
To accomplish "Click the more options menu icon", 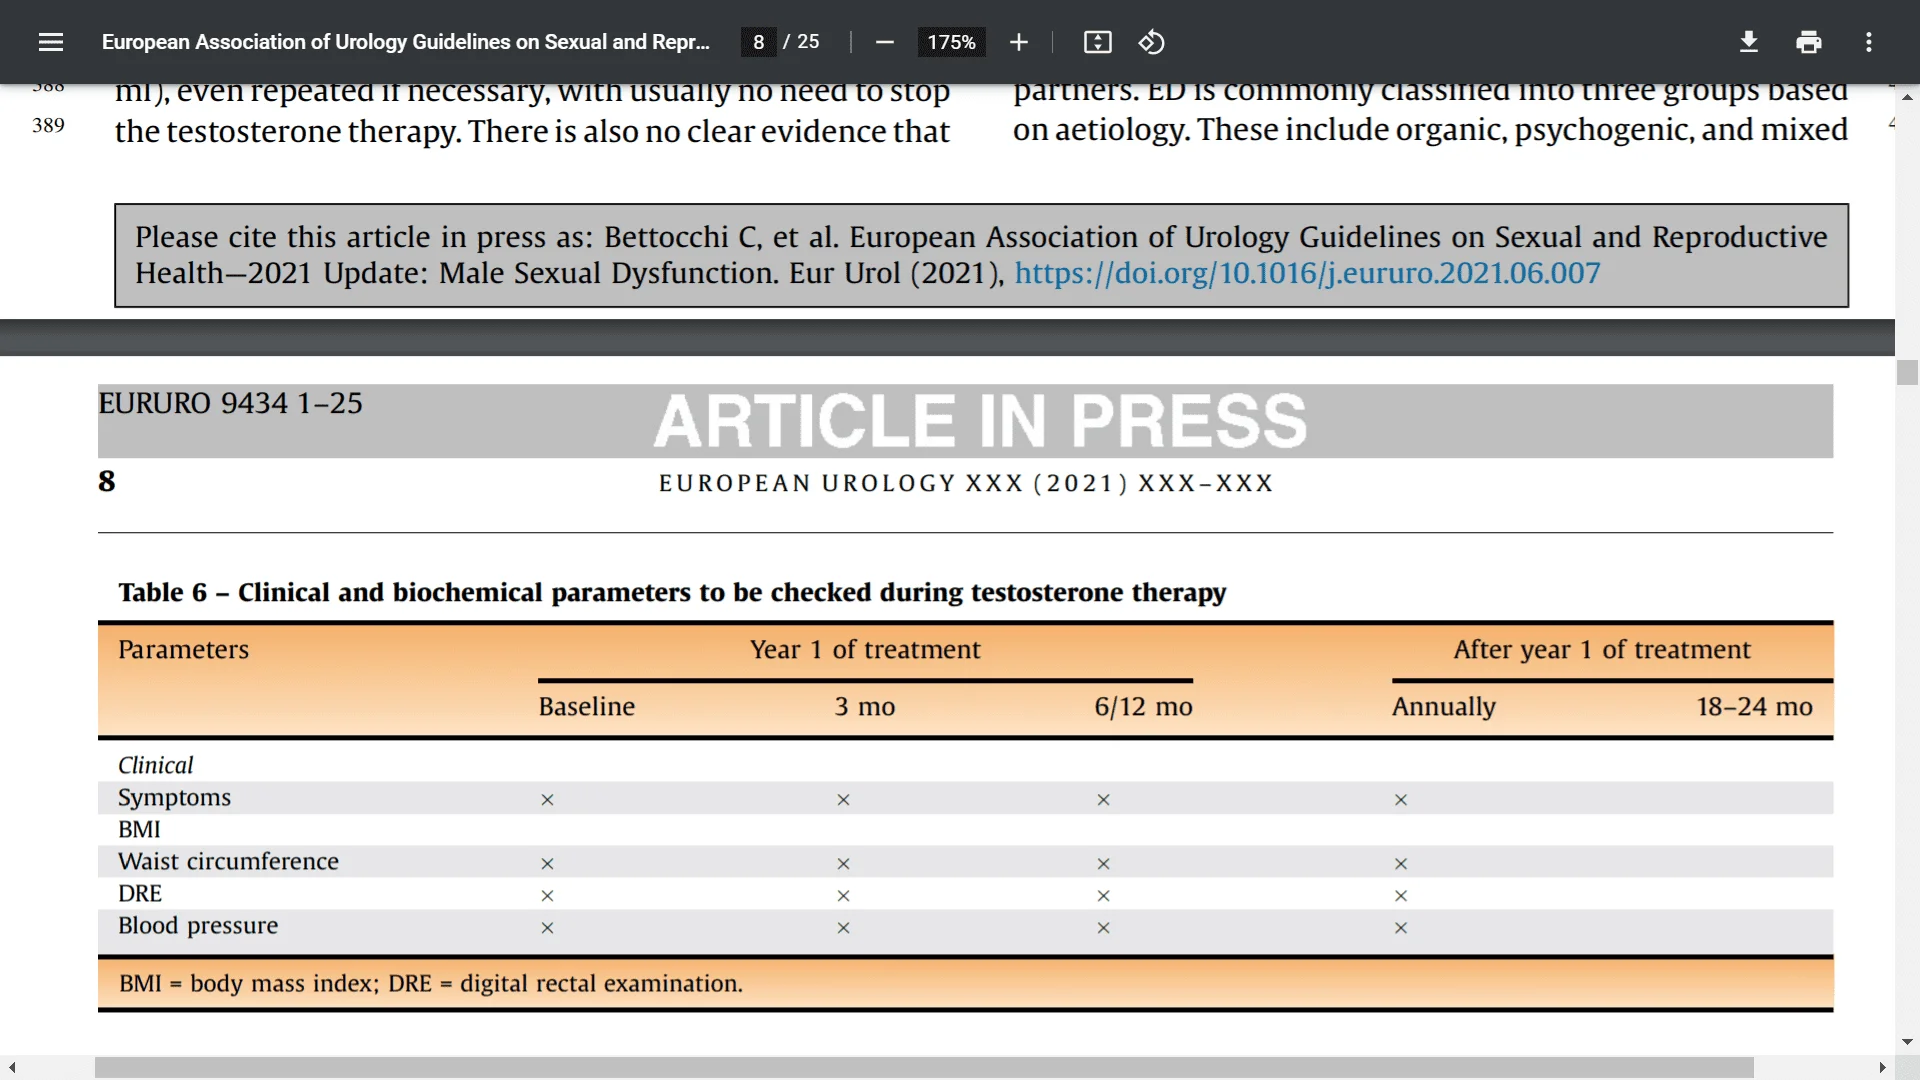I will [1869, 42].
